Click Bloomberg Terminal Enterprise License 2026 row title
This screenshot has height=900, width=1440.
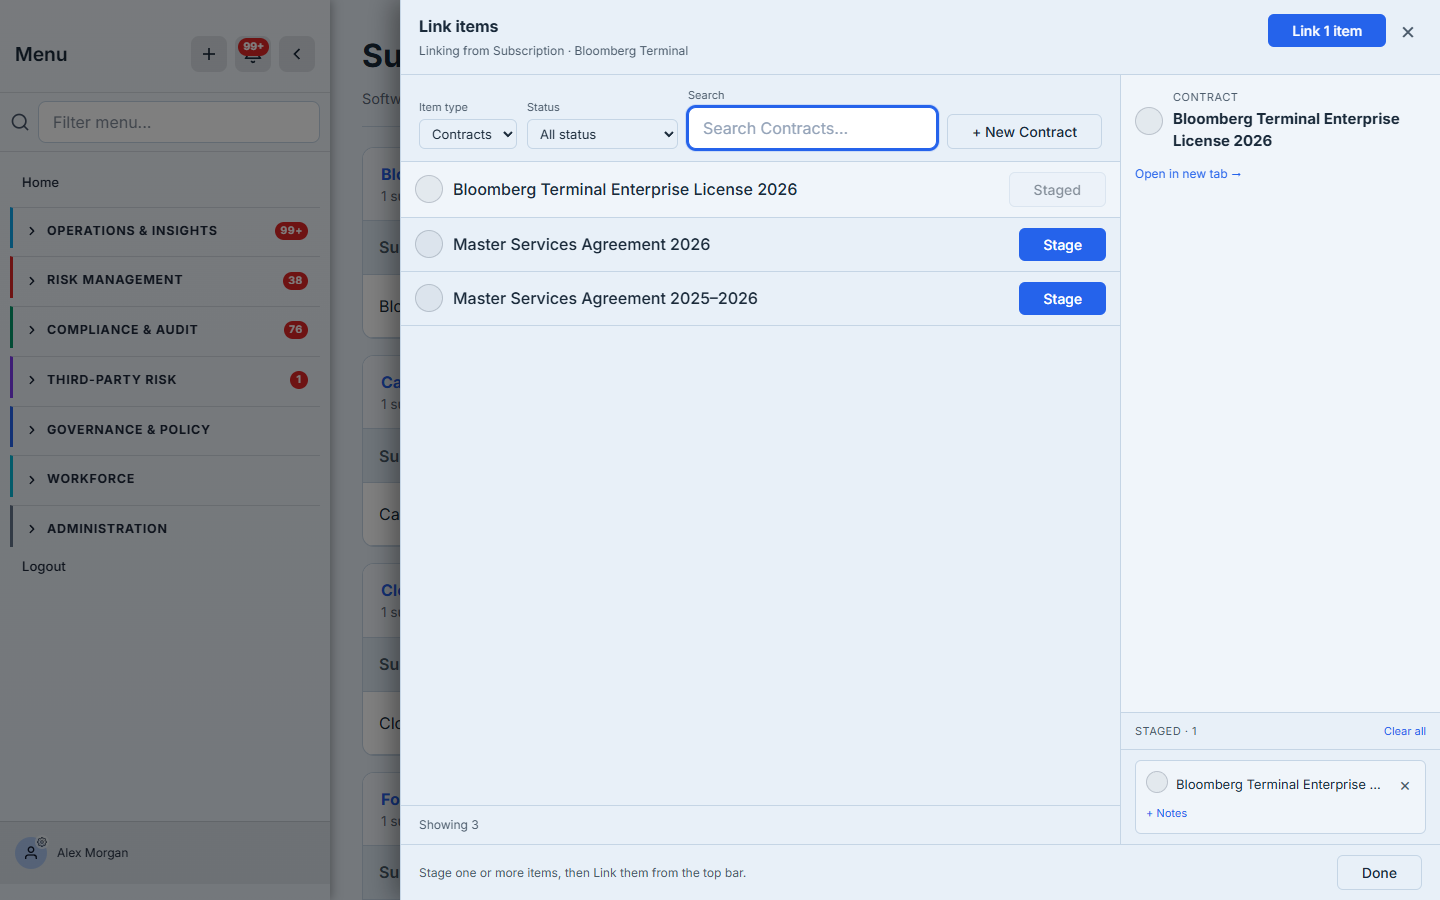(x=625, y=189)
